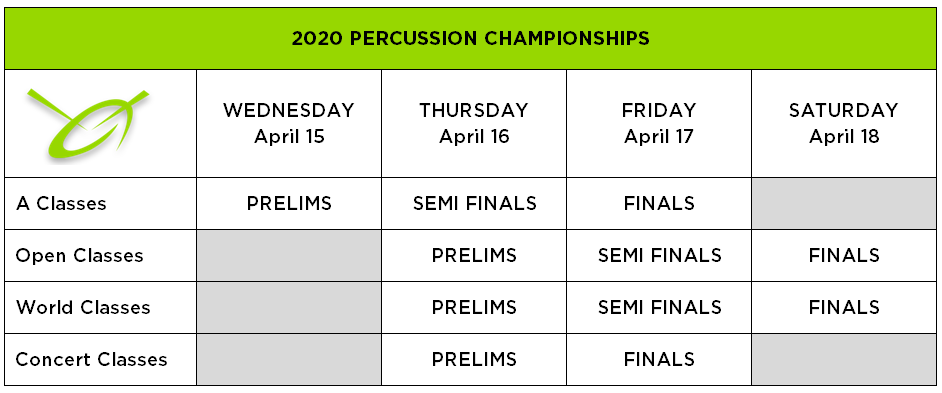This screenshot has width=942, height=393.
Task: Select SEMI FINALS in the World Classes row
Action: [x=660, y=307]
